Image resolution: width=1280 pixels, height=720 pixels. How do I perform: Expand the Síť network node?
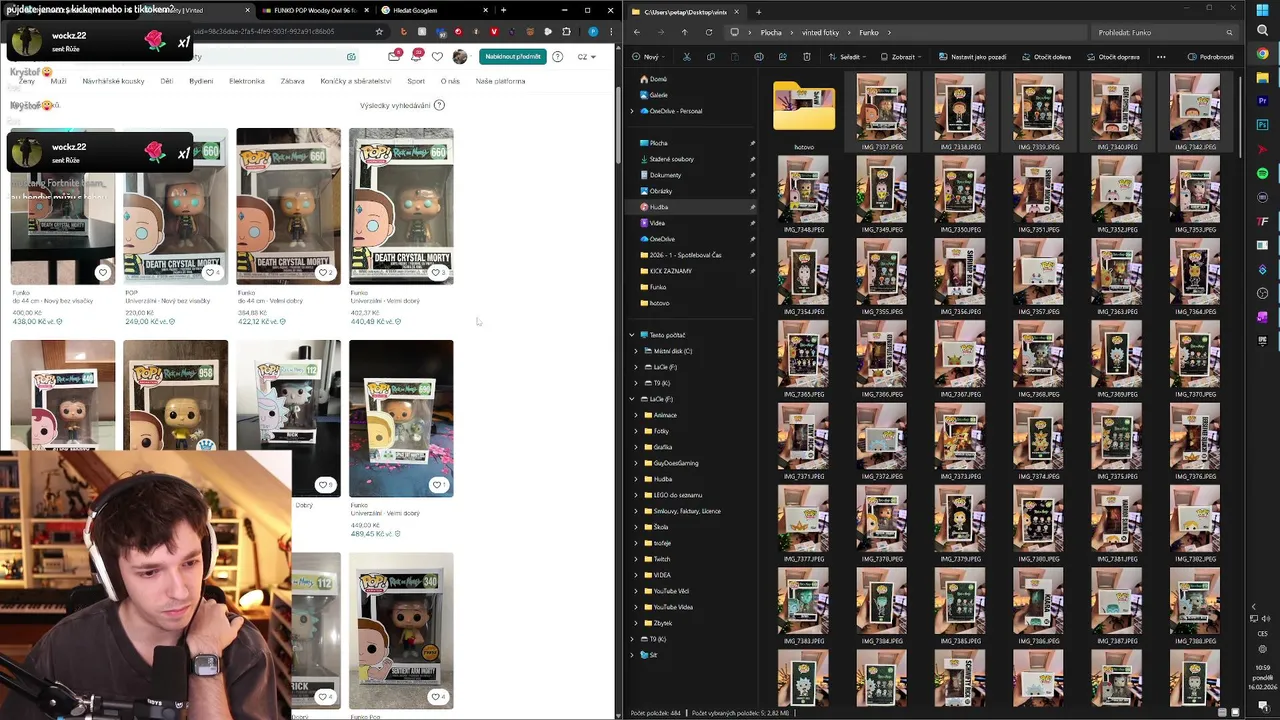tap(632, 655)
